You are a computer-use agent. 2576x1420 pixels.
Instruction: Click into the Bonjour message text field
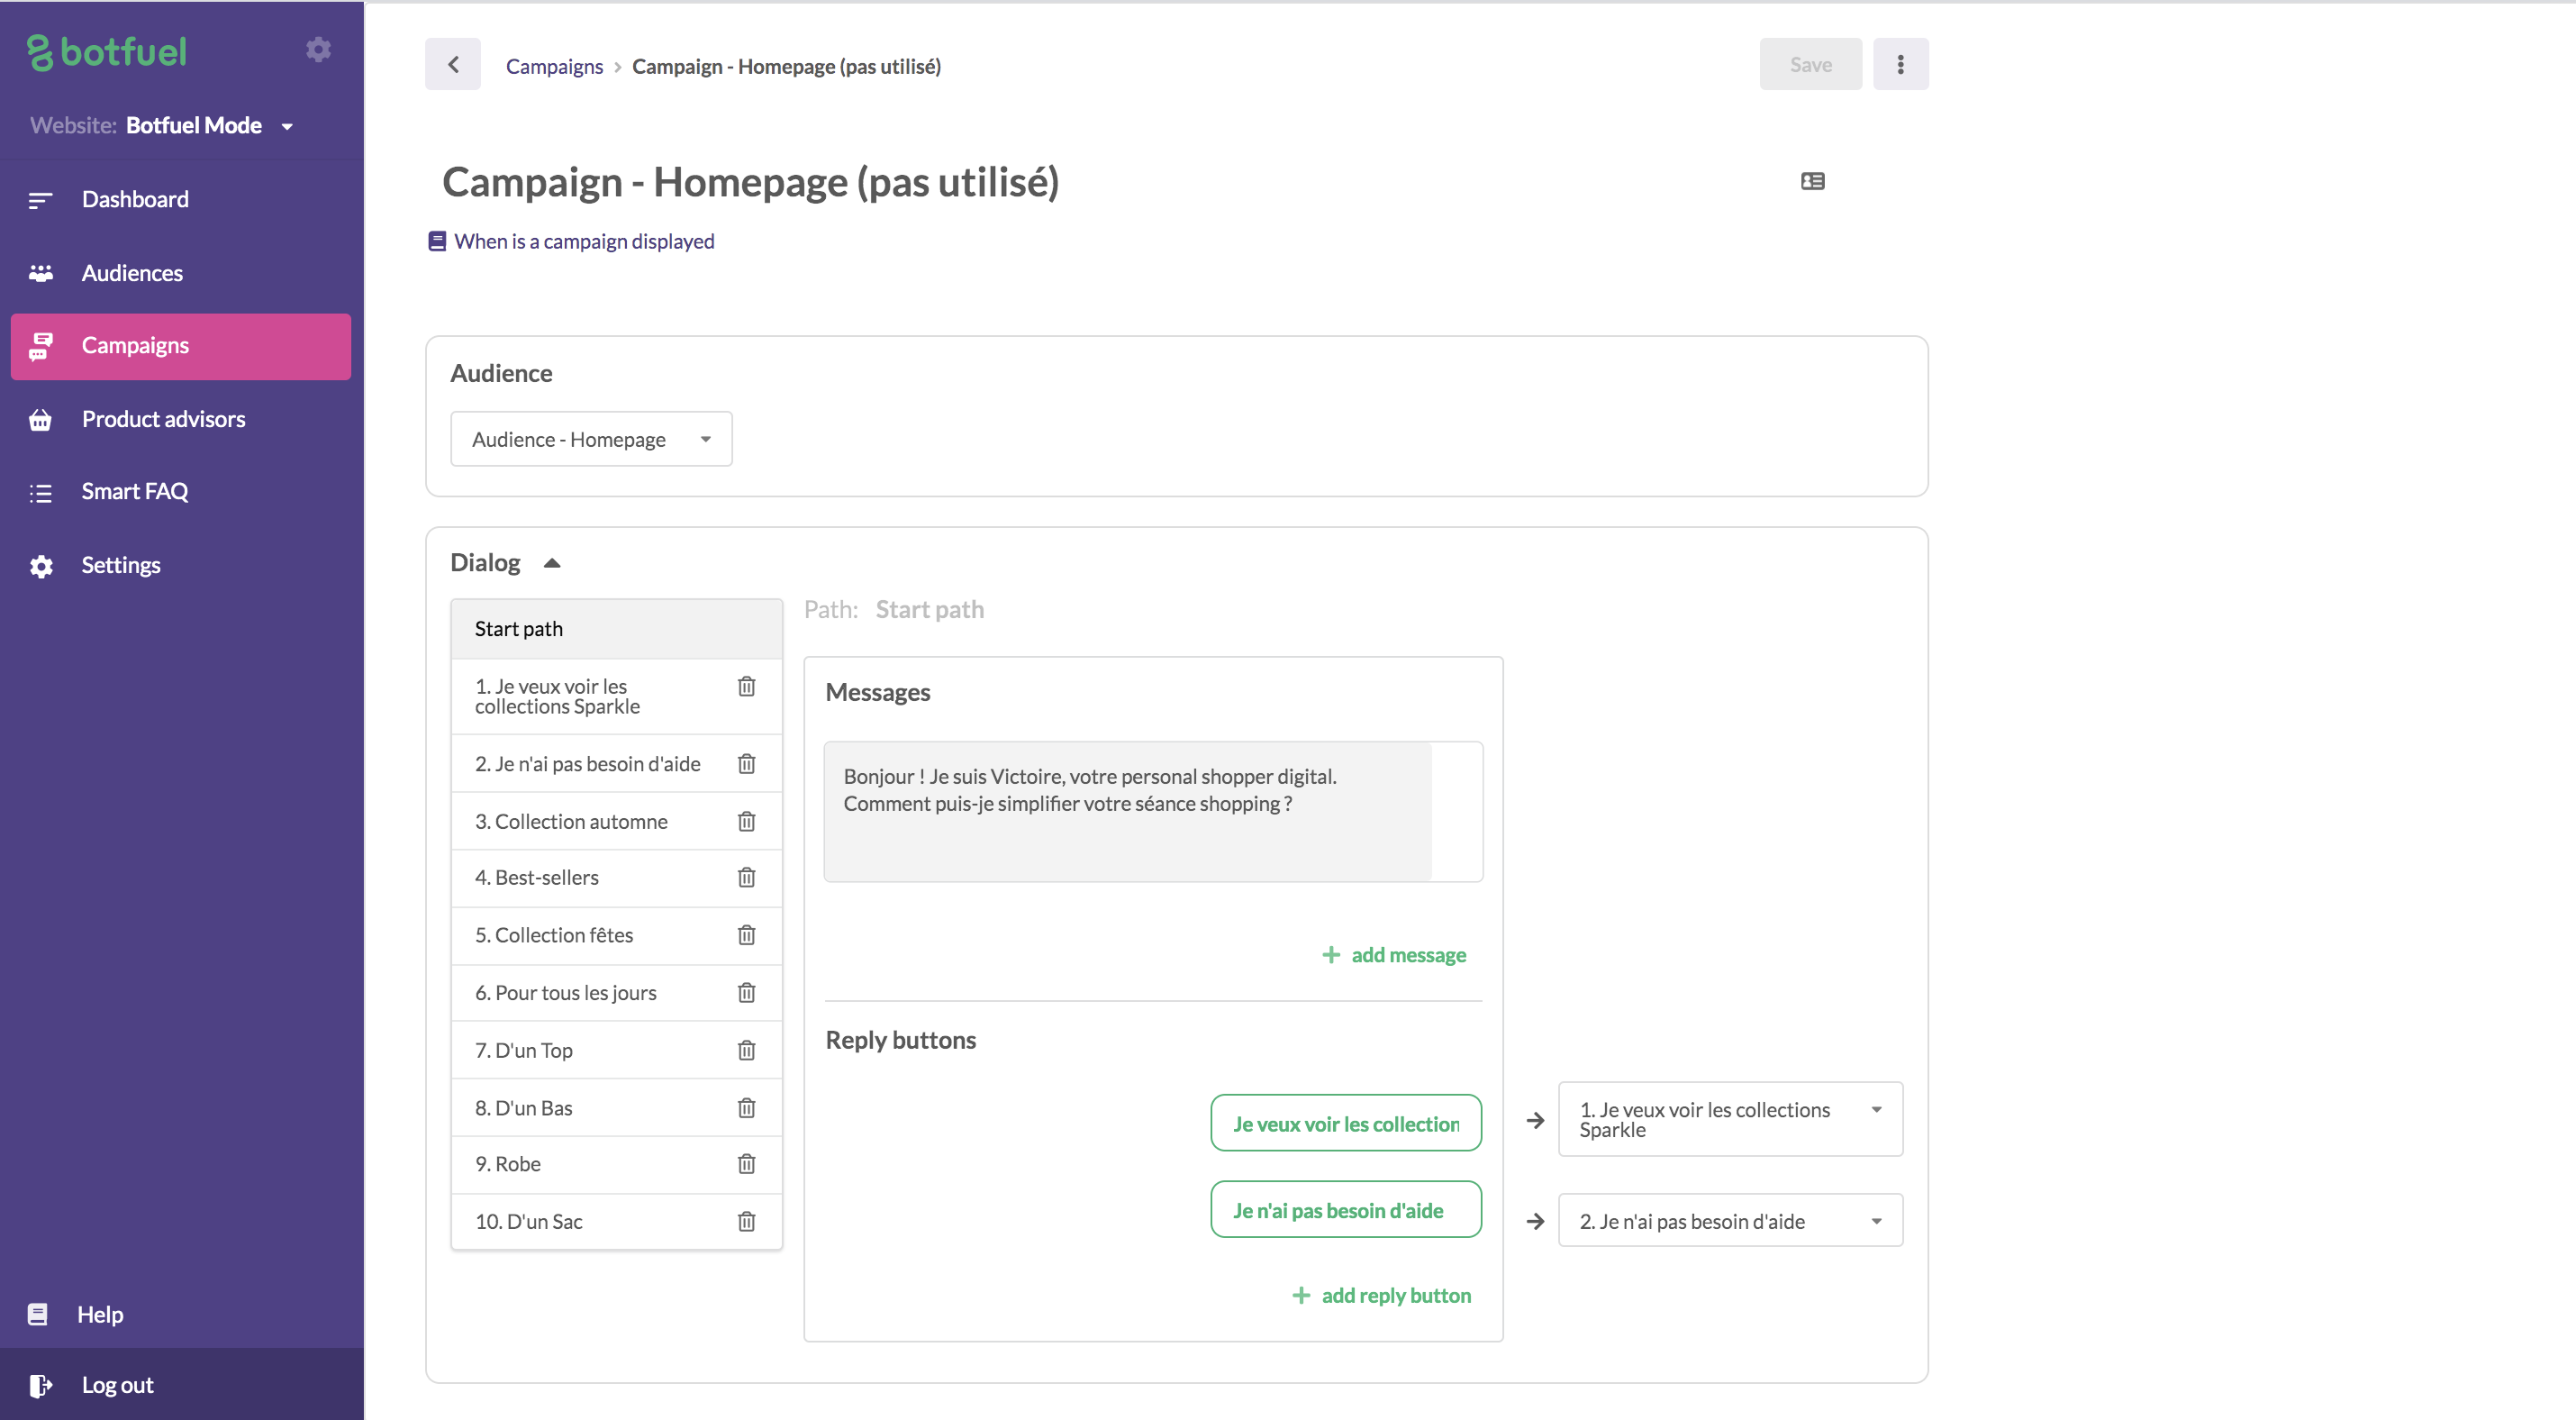[1127, 810]
